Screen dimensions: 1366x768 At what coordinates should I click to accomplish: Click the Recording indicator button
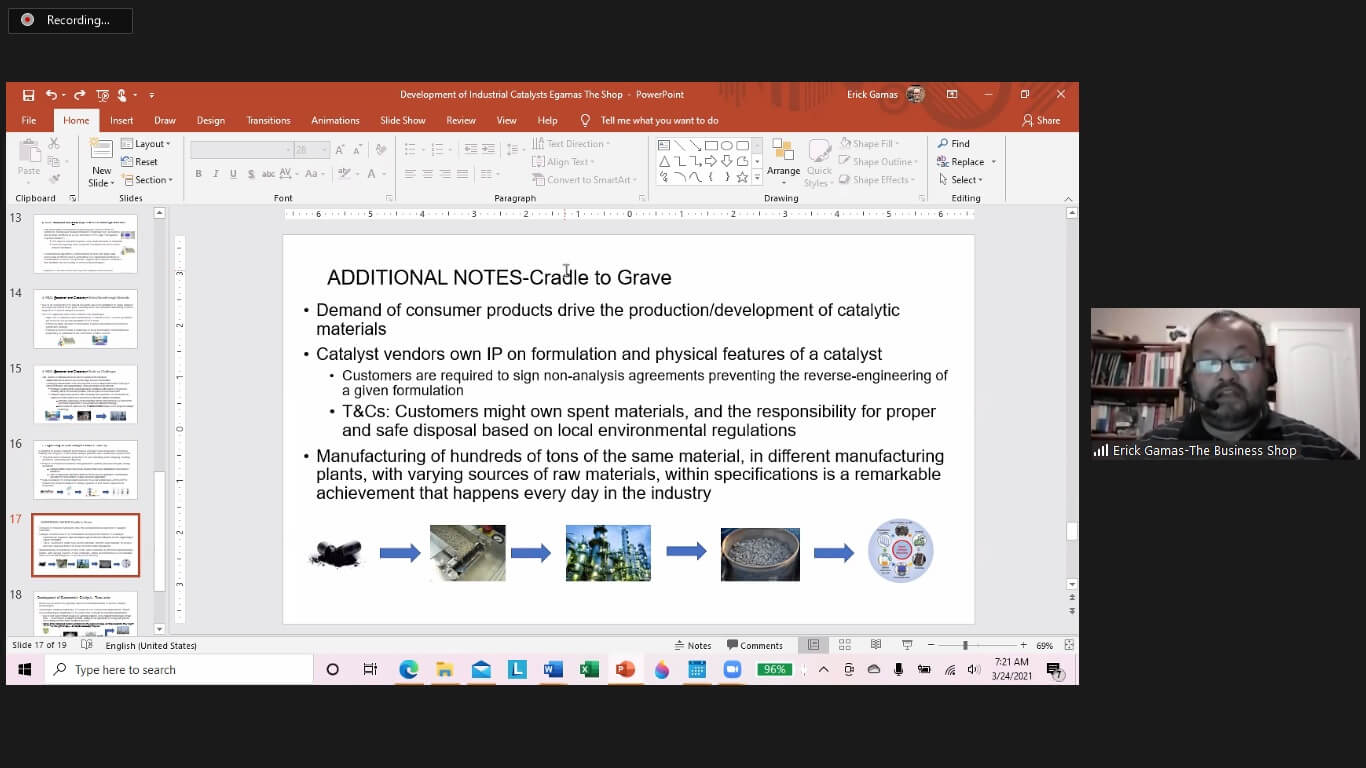click(x=70, y=20)
